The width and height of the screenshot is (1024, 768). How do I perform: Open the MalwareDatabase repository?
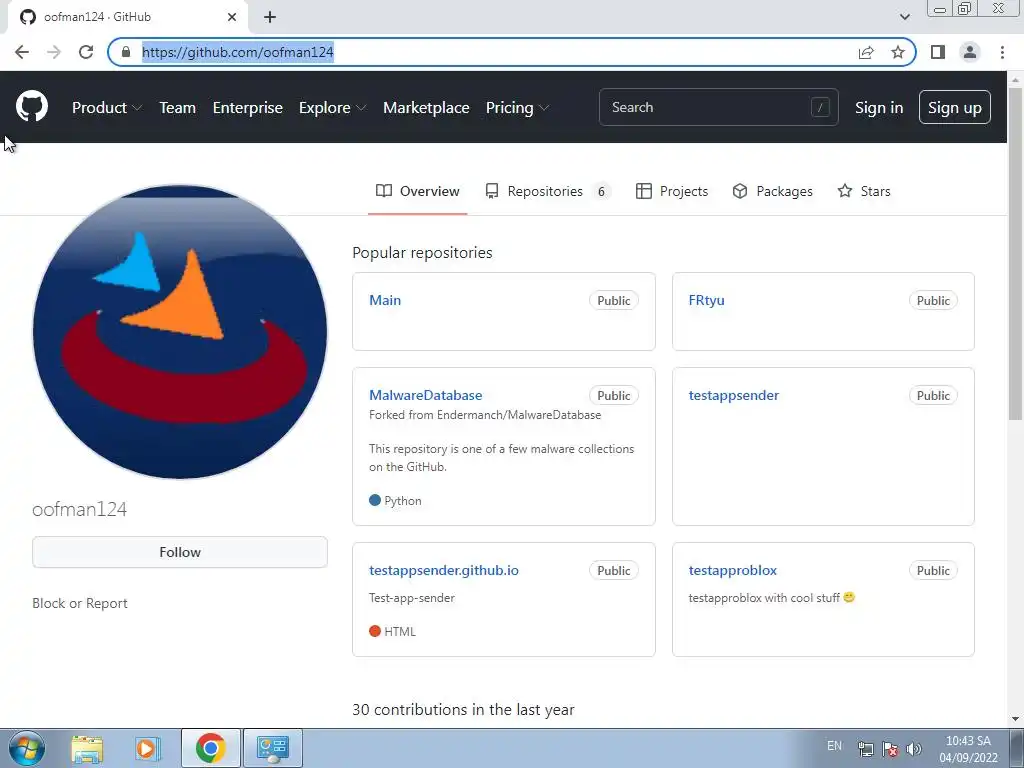coord(425,395)
